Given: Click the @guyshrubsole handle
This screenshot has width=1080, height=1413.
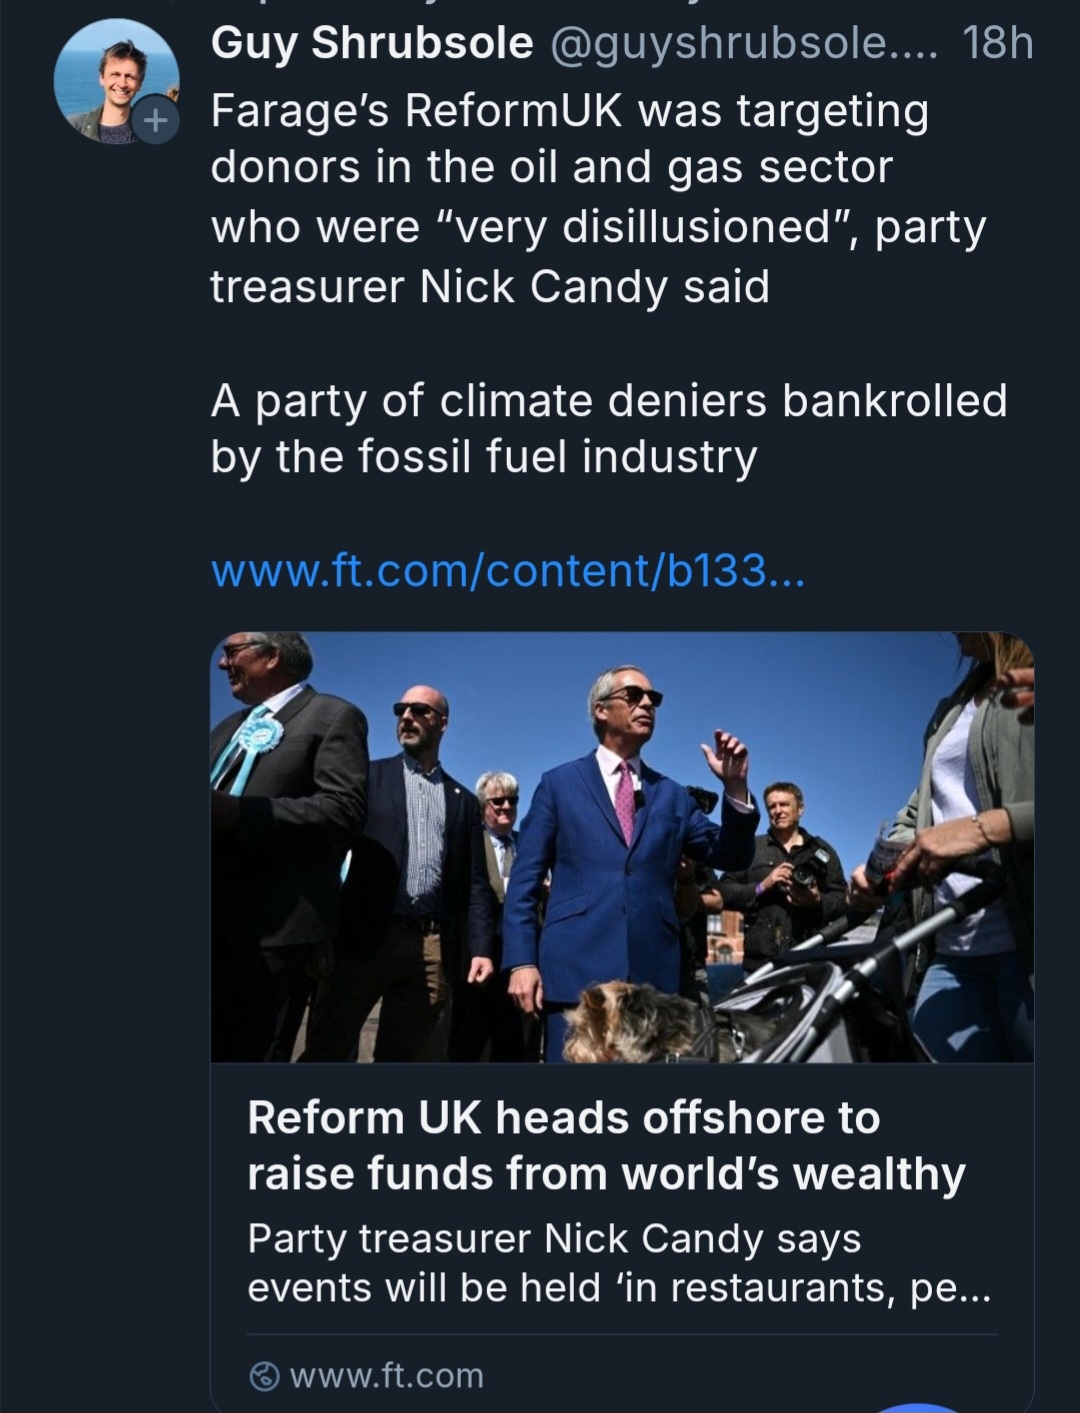Looking at the screenshot, I should point(742,43).
